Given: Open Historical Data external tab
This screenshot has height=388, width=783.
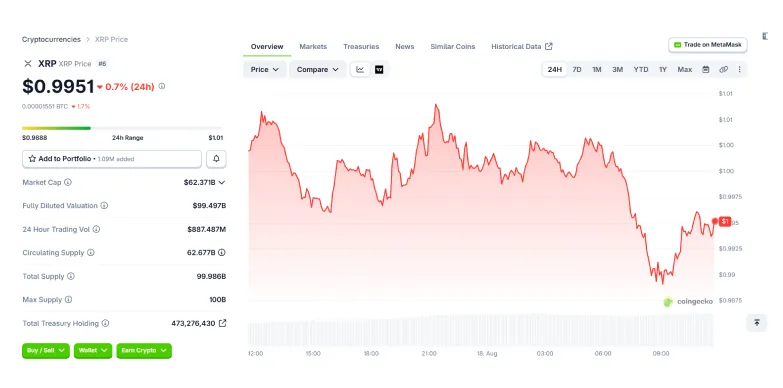Looking at the screenshot, I should (522, 46).
